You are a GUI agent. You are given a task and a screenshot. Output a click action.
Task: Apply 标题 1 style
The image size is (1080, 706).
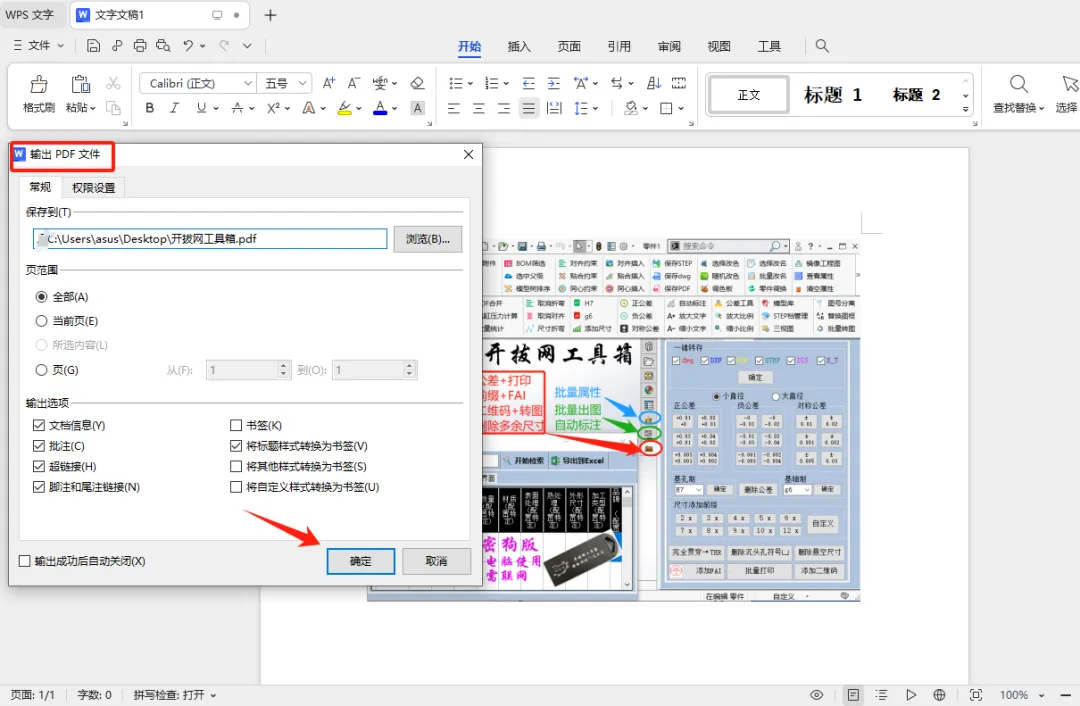(833, 94)
